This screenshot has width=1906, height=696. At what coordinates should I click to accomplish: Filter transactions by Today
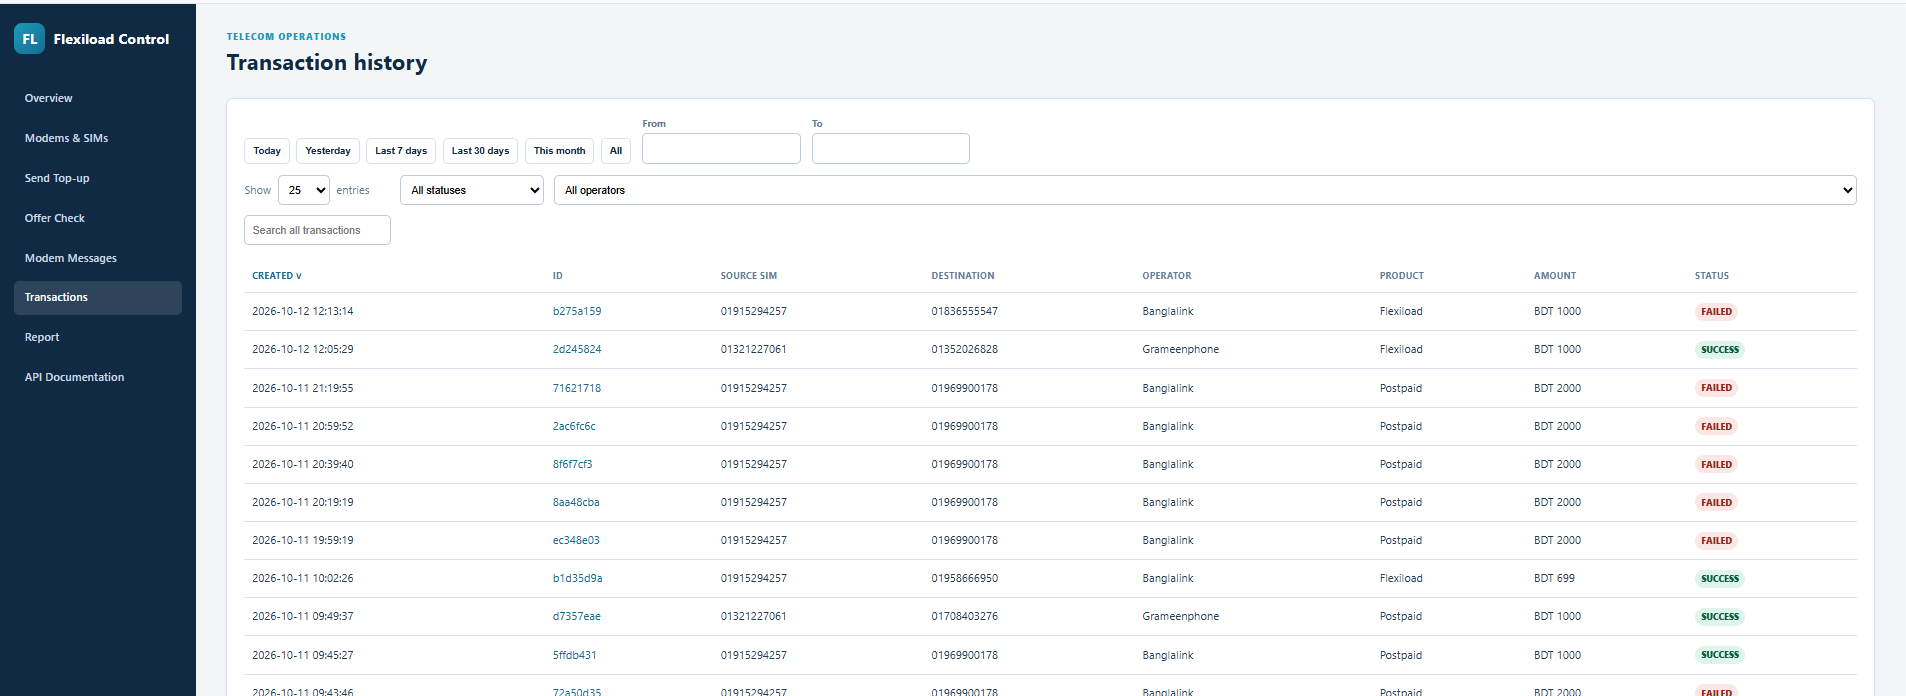coord(267,151)
